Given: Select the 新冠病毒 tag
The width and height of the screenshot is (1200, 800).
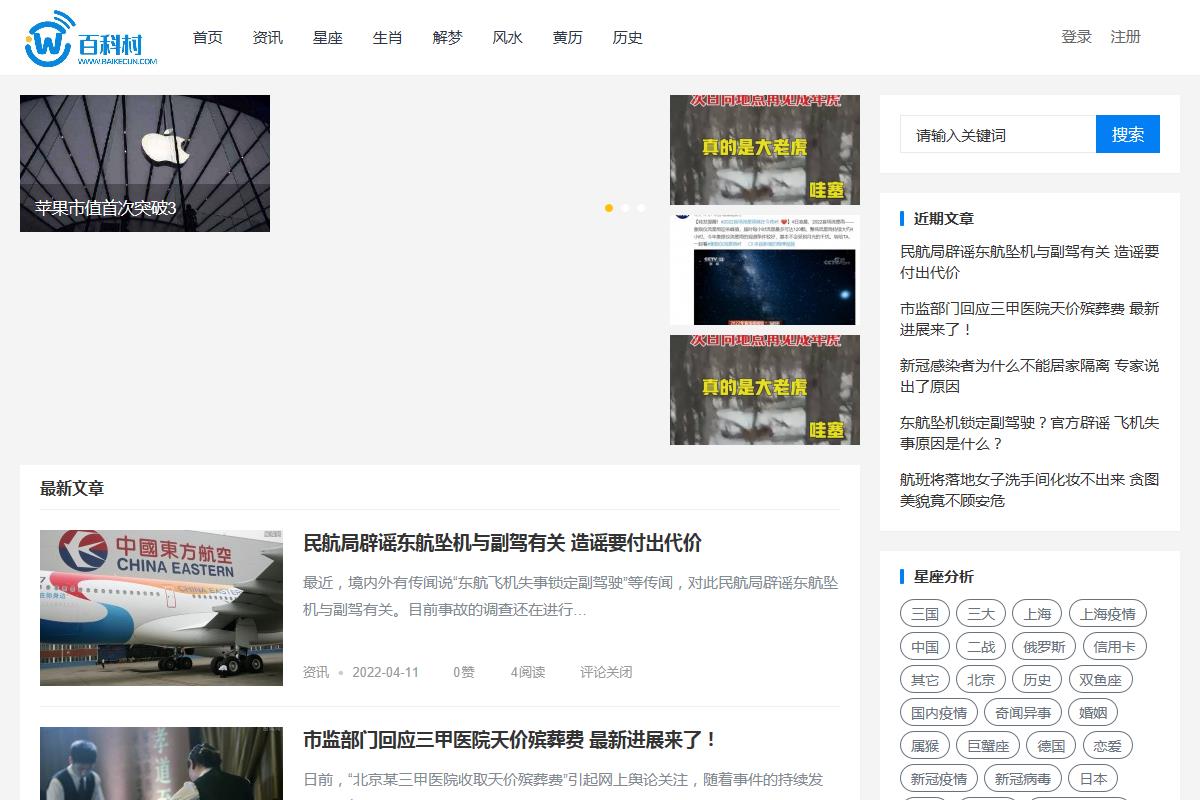Looking at the screenshot, I should coord(1023,779).
